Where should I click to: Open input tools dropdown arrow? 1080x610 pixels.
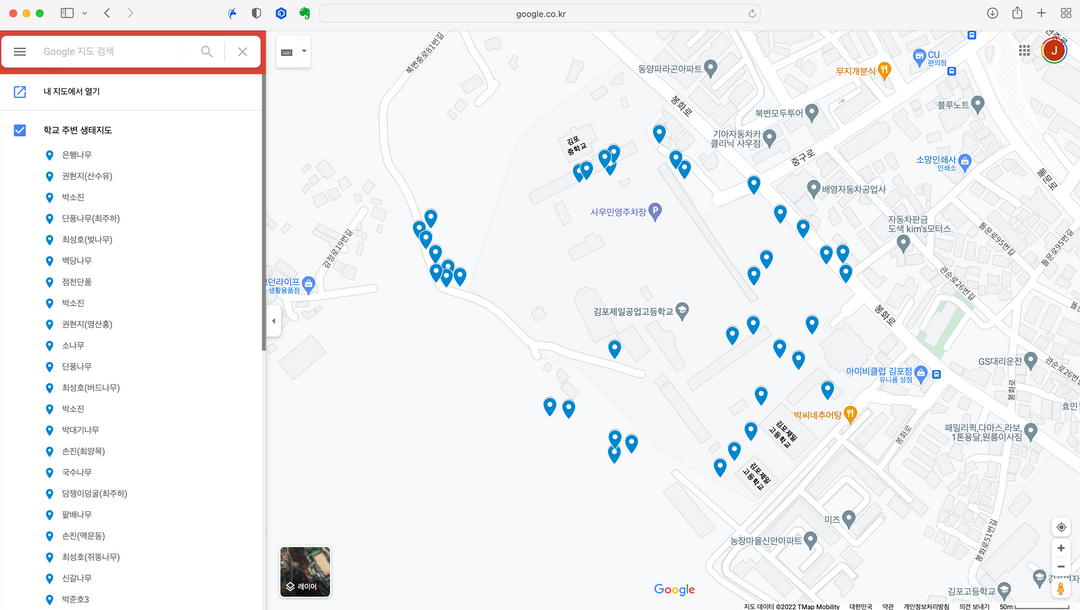pos(304,52)
